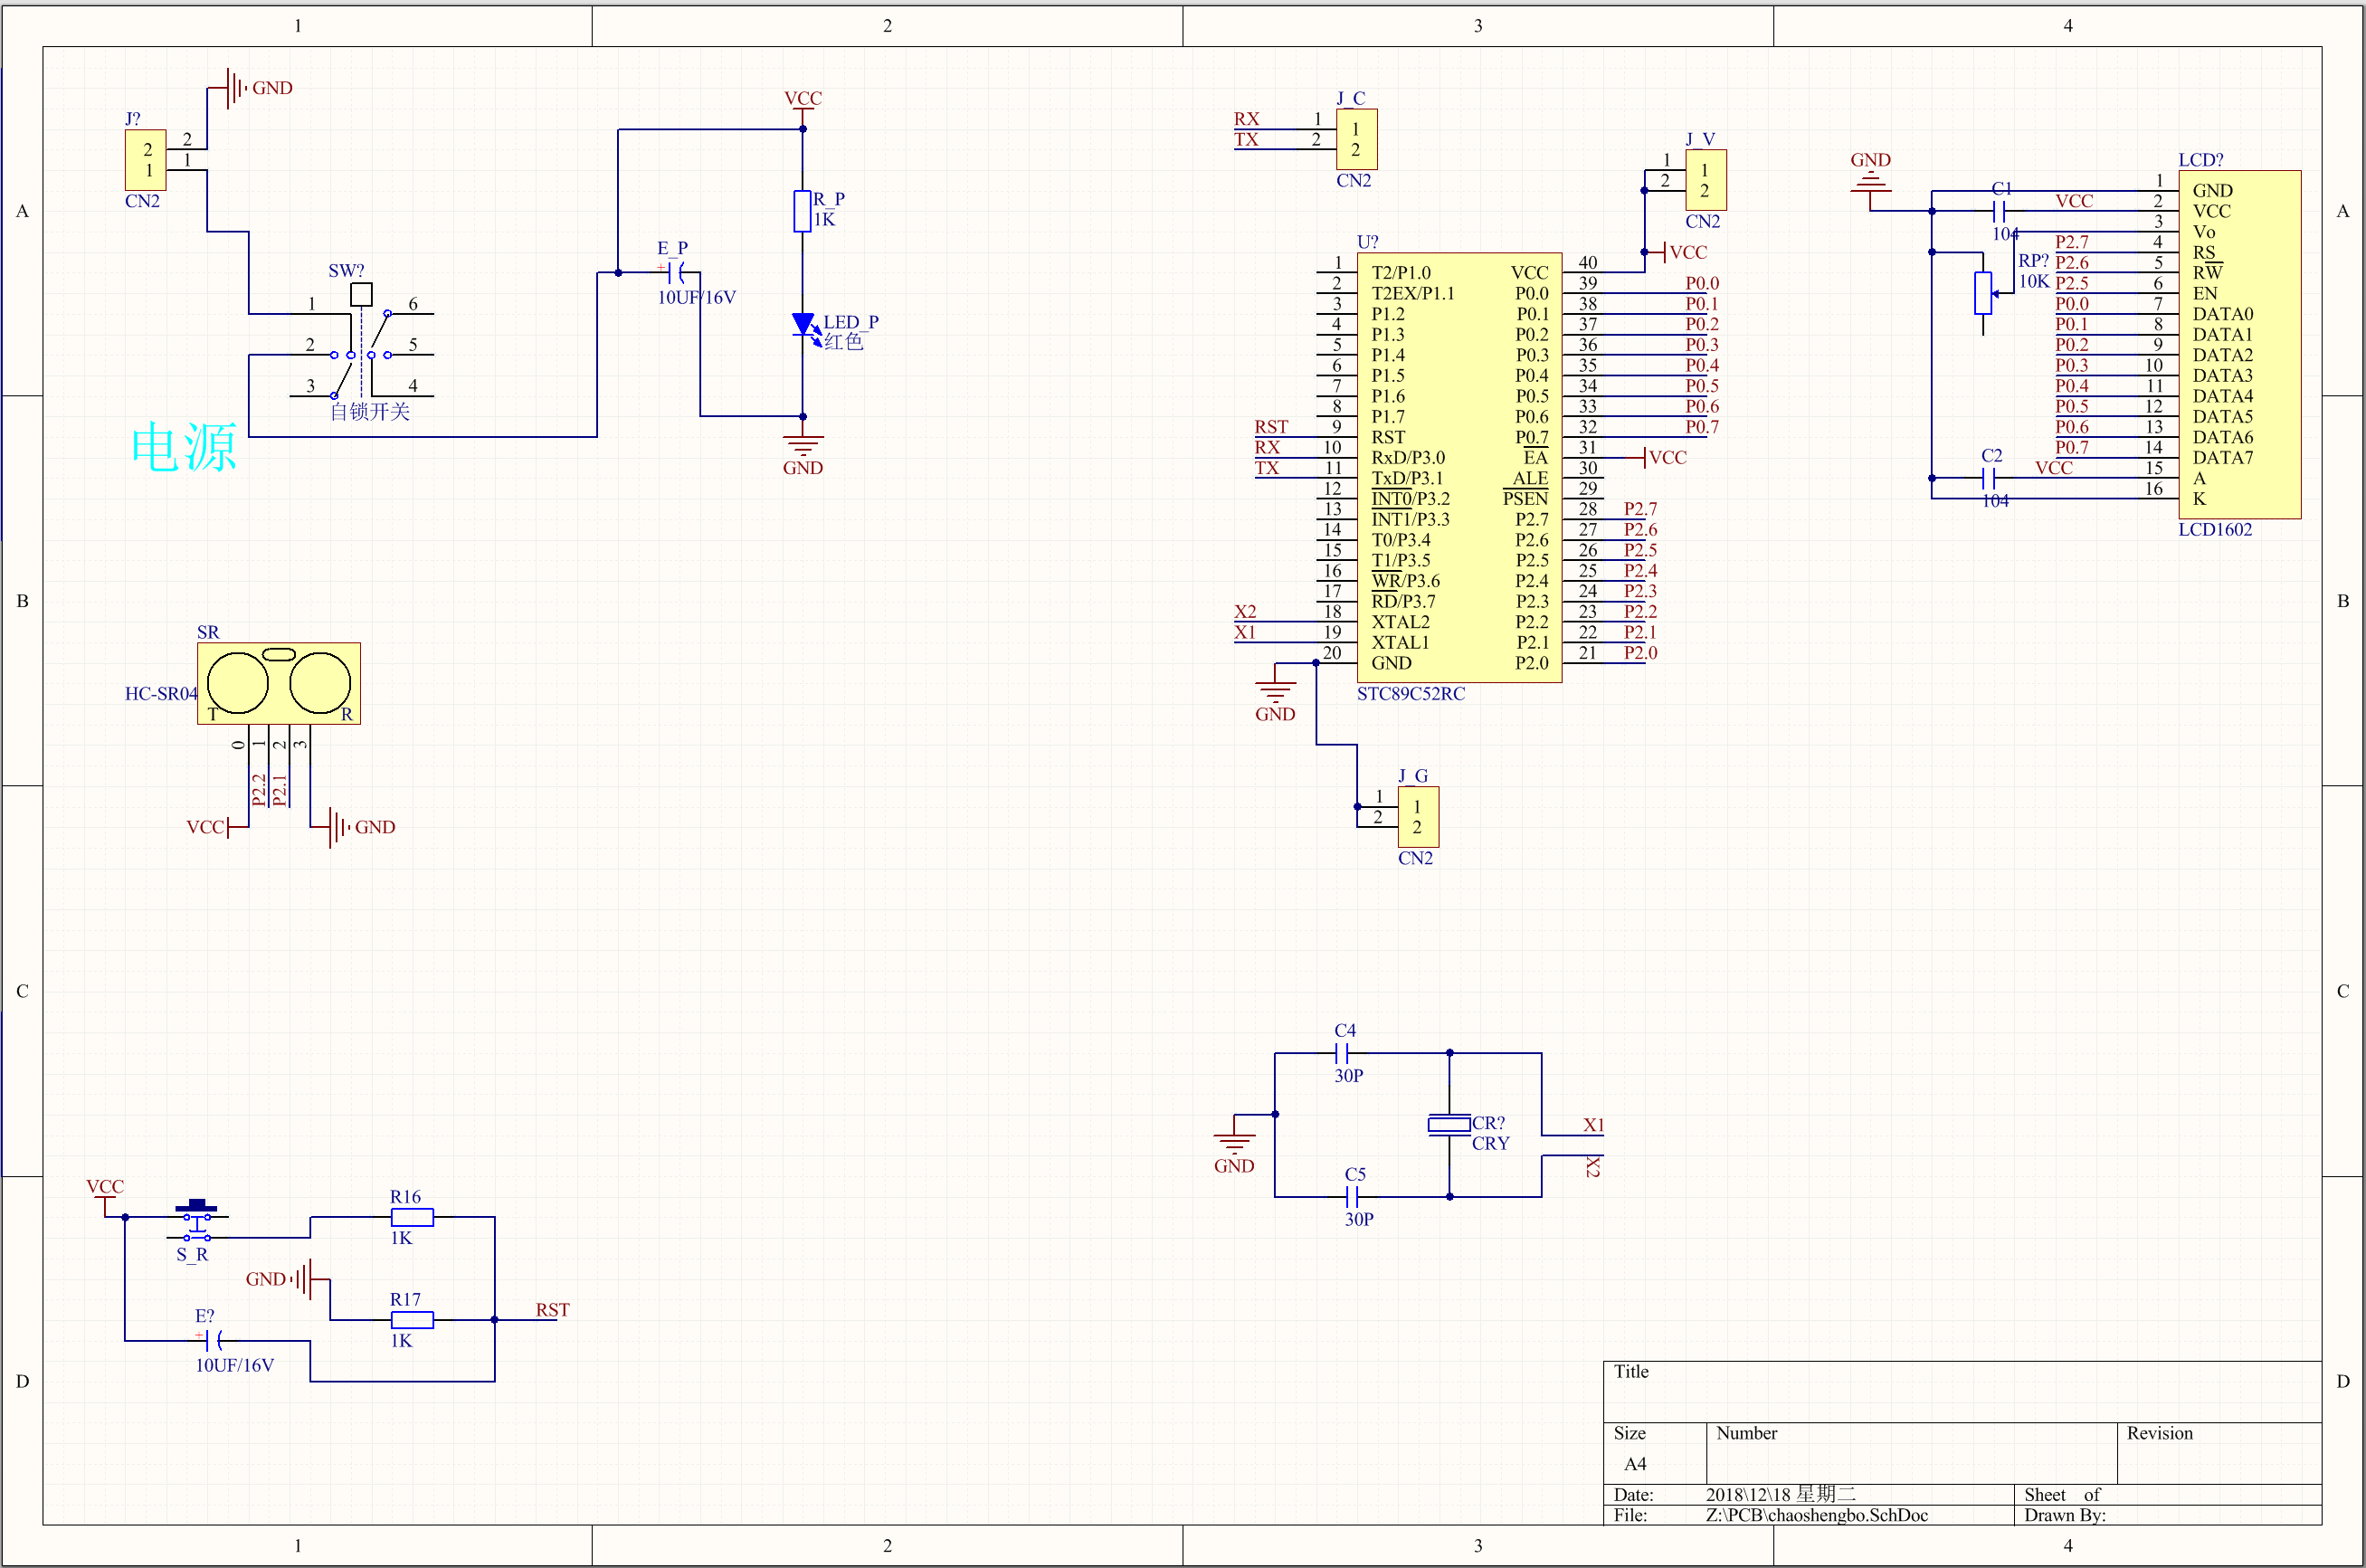Select the R17 1K resistor
This screenshot has width=2366, height=1568.
[412, 1320]
